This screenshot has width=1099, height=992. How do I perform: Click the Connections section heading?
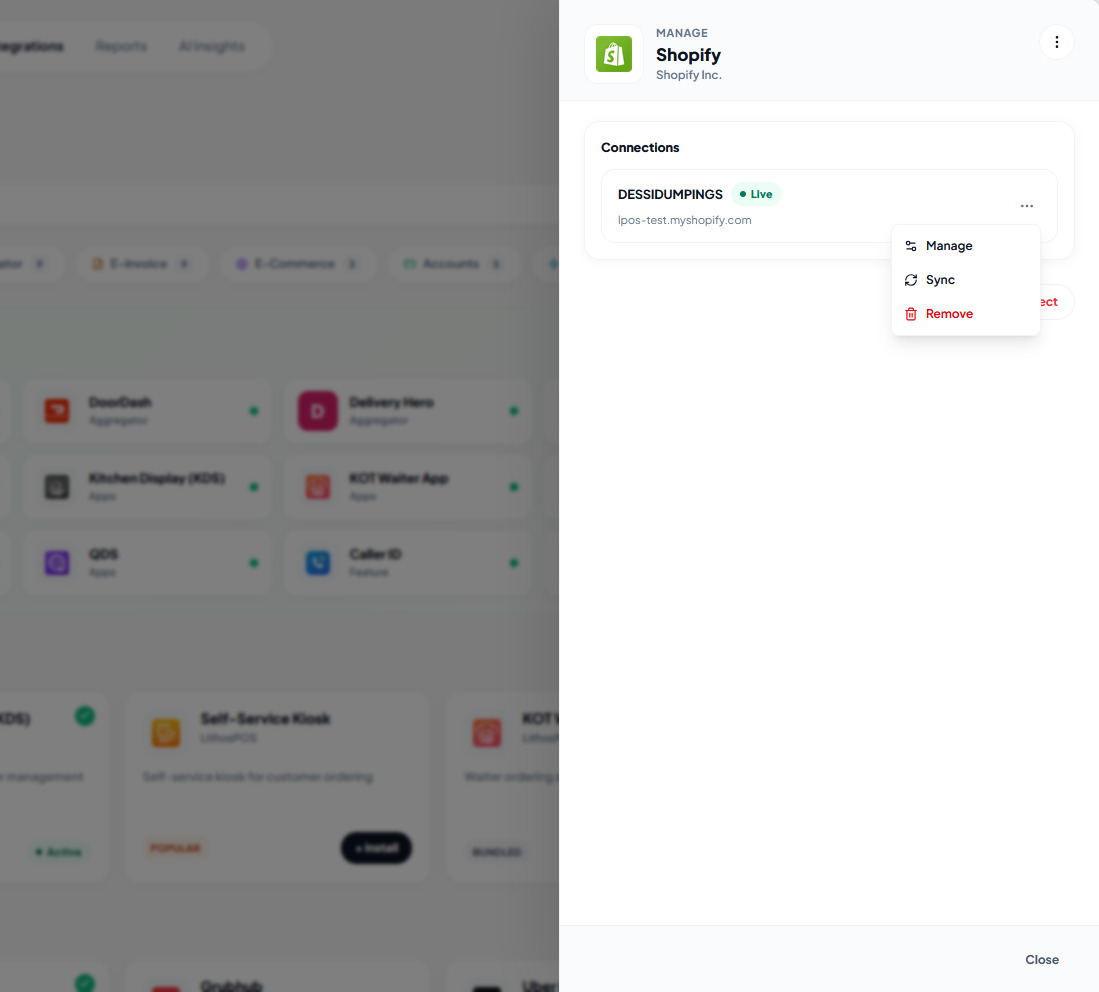[639, 147]
